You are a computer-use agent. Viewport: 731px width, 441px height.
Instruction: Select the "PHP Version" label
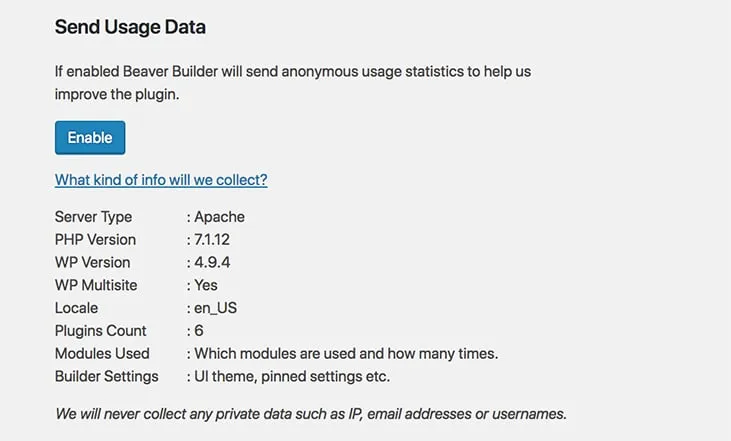pyautogui.click(x=95, y=240)
